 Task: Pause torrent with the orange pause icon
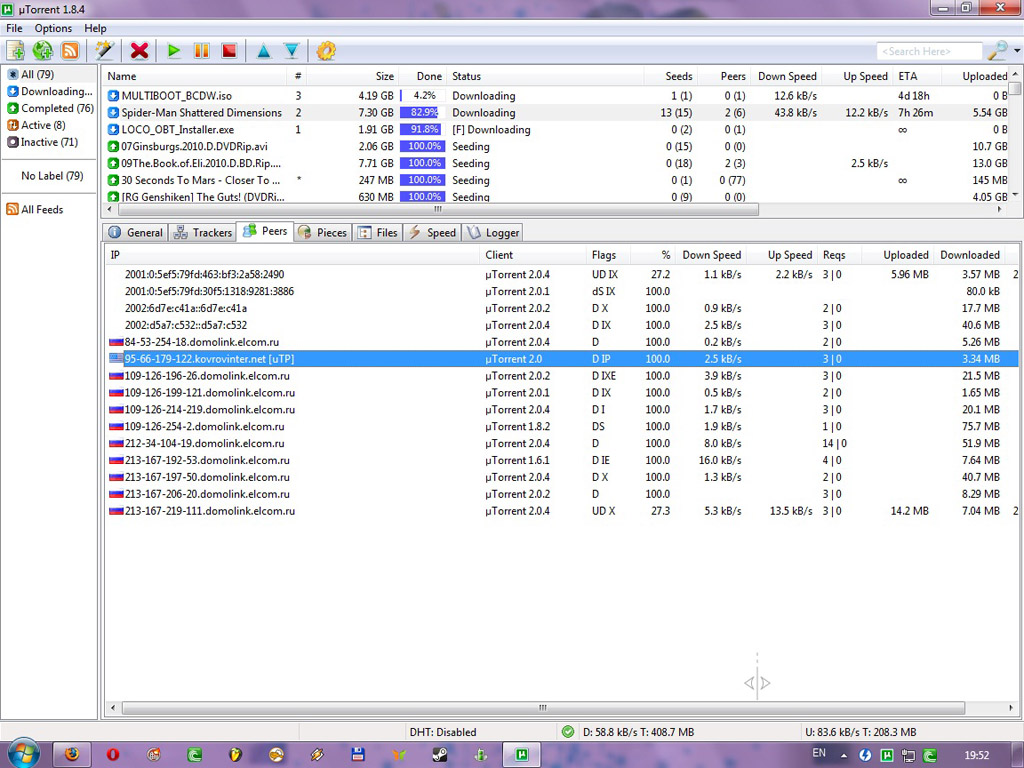point(201,50)
